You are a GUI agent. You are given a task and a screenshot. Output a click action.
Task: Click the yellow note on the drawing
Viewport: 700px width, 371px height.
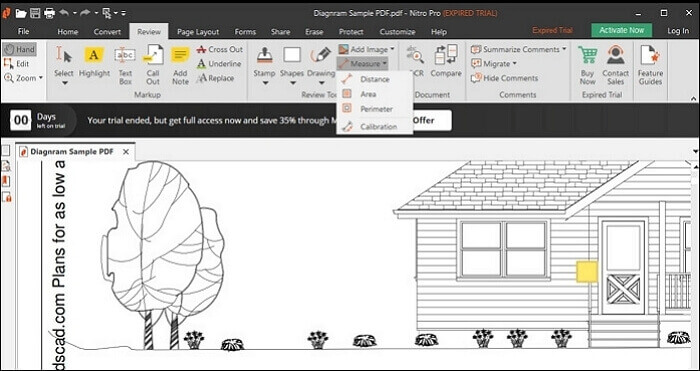point(587,272)
